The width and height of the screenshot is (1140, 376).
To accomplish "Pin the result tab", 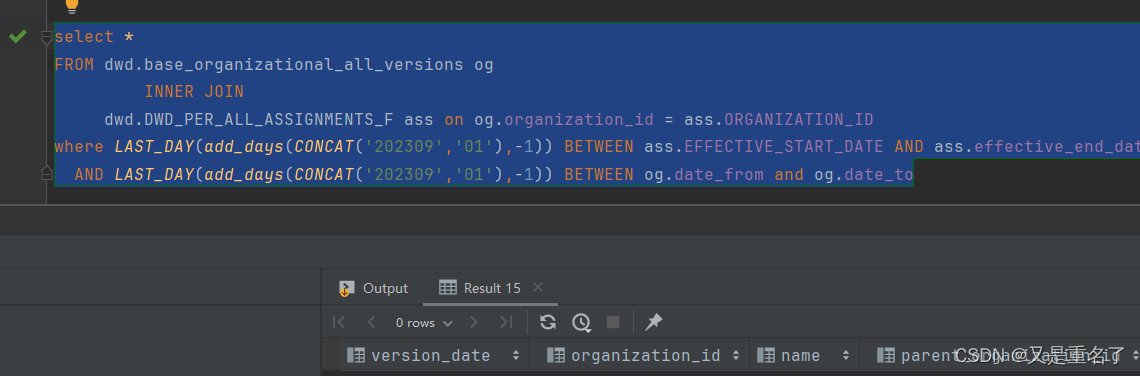I will pos(654,321).
